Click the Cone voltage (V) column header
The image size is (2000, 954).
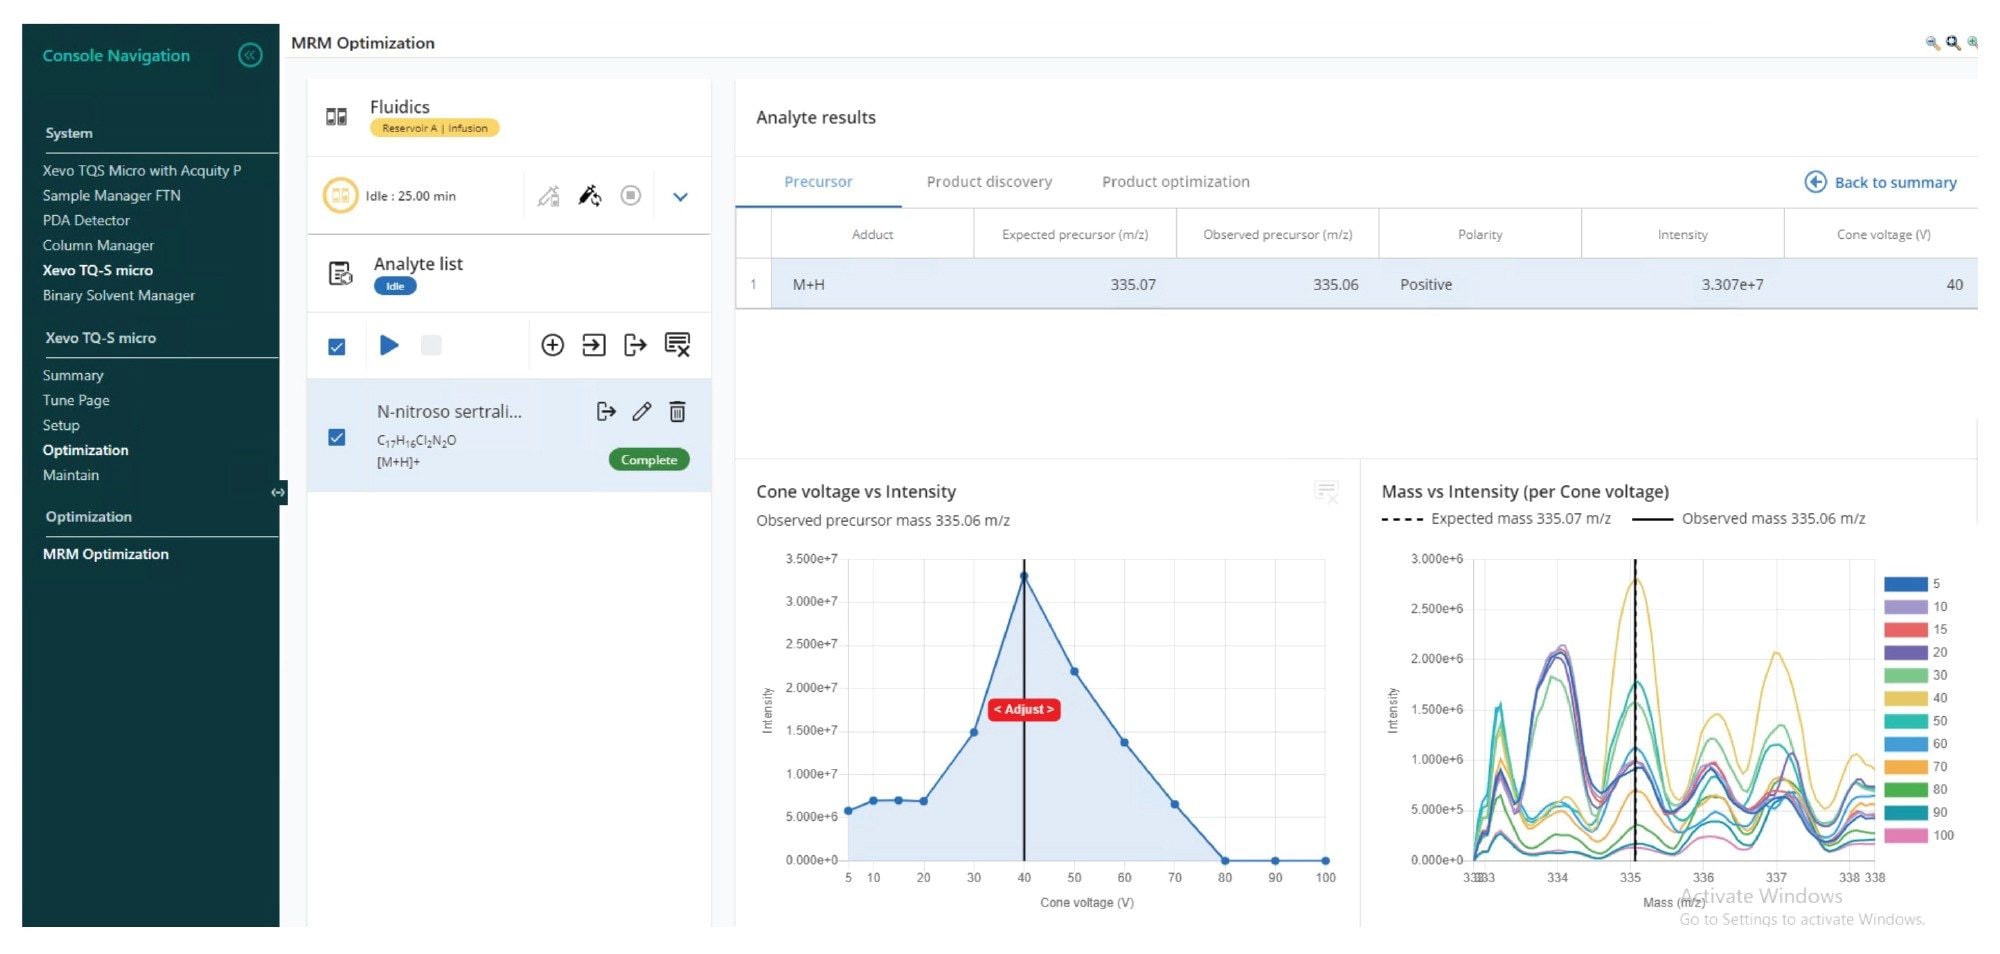click(1883, 235)
